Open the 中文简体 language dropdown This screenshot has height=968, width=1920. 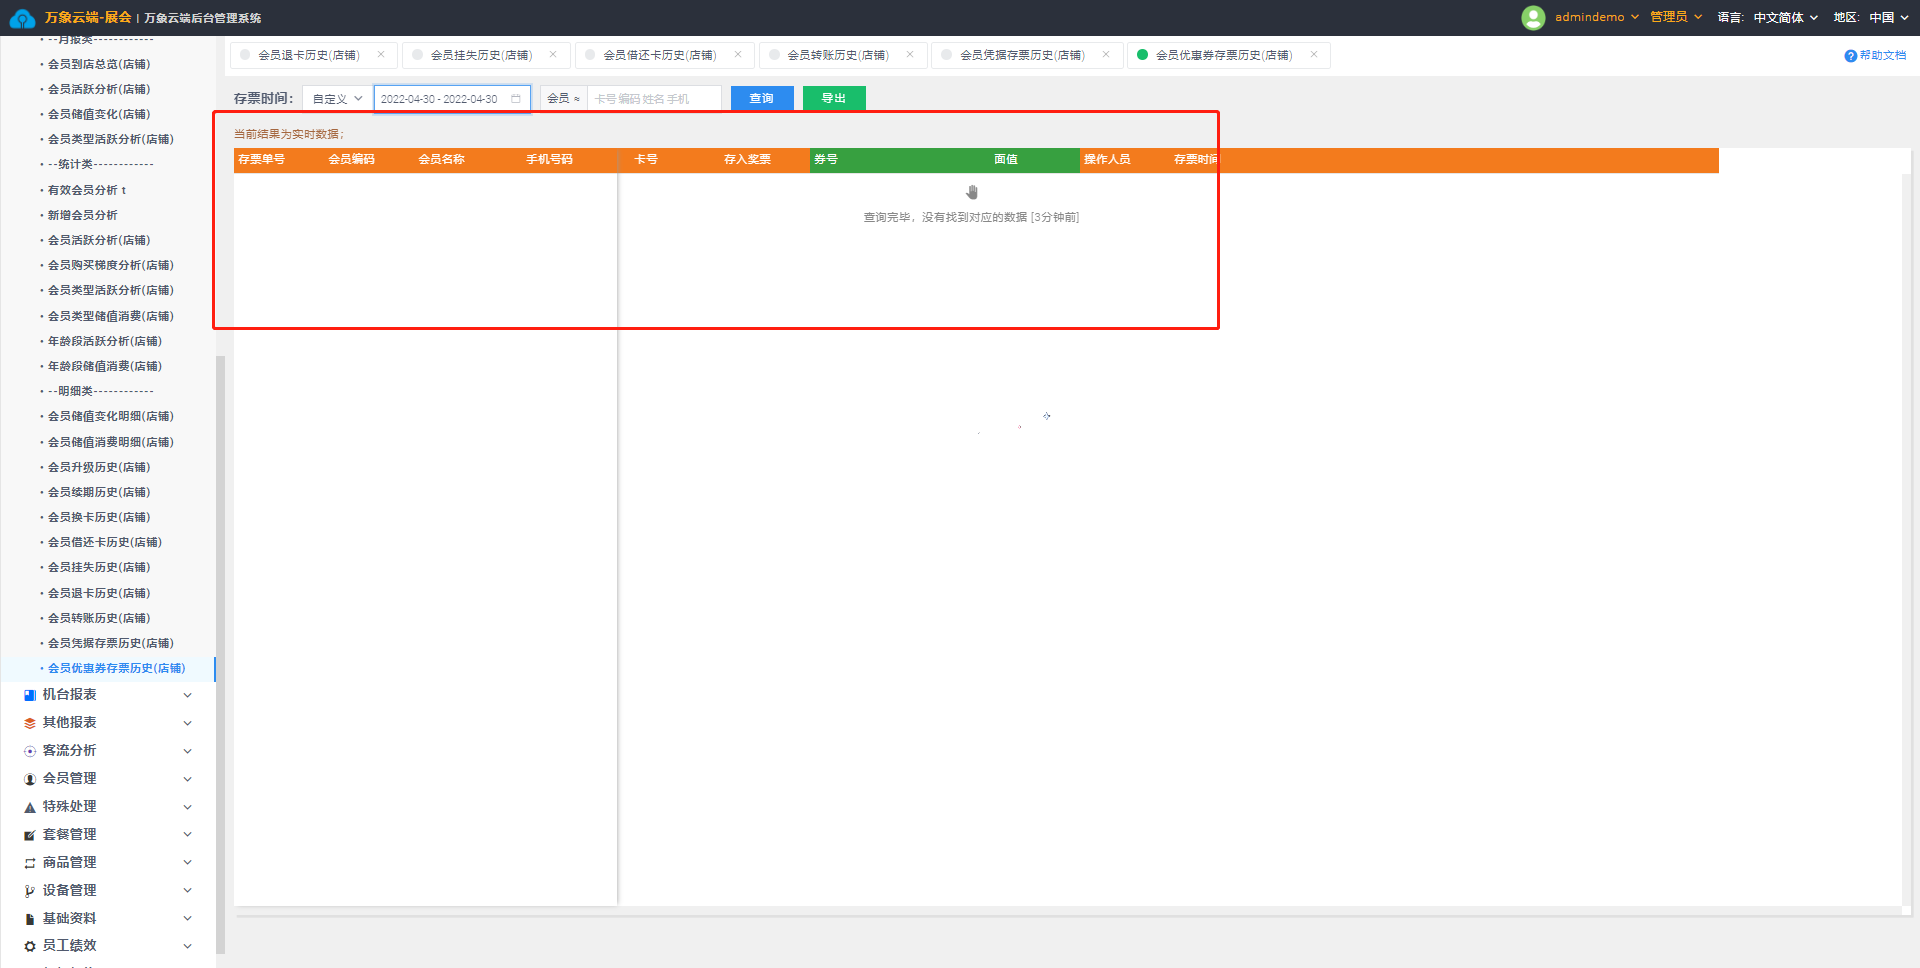[1786, 18]
